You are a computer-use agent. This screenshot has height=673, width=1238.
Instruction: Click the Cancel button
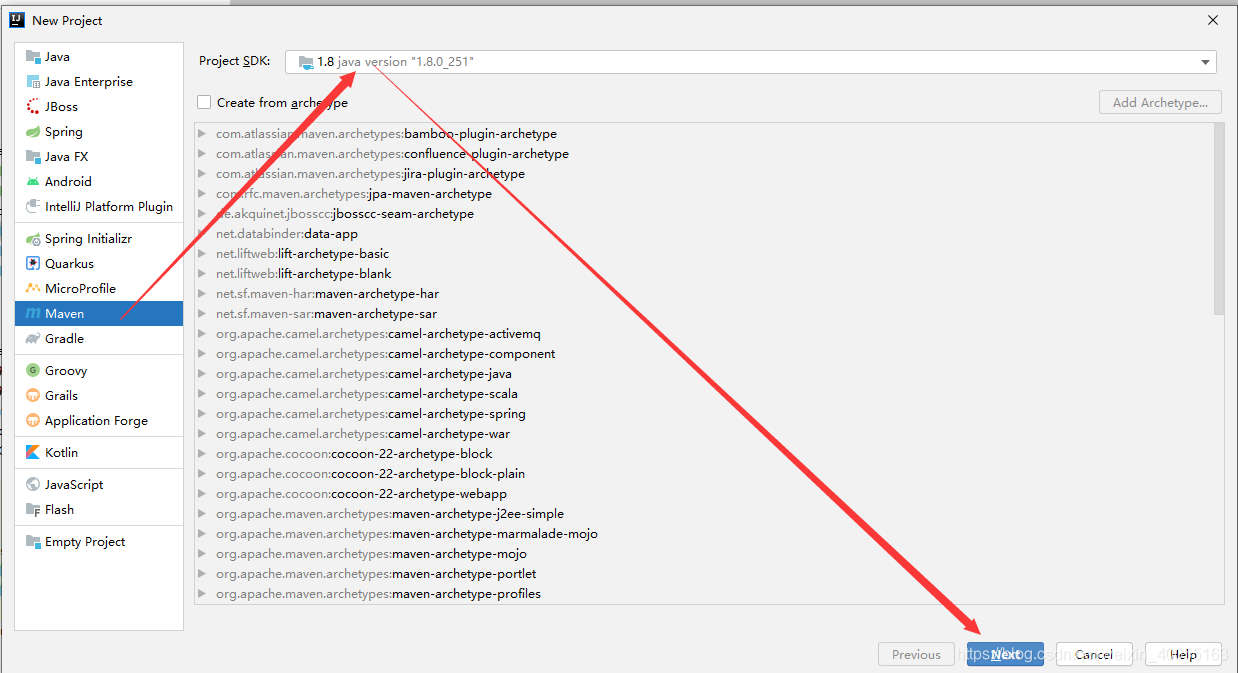click(1094, 654)
